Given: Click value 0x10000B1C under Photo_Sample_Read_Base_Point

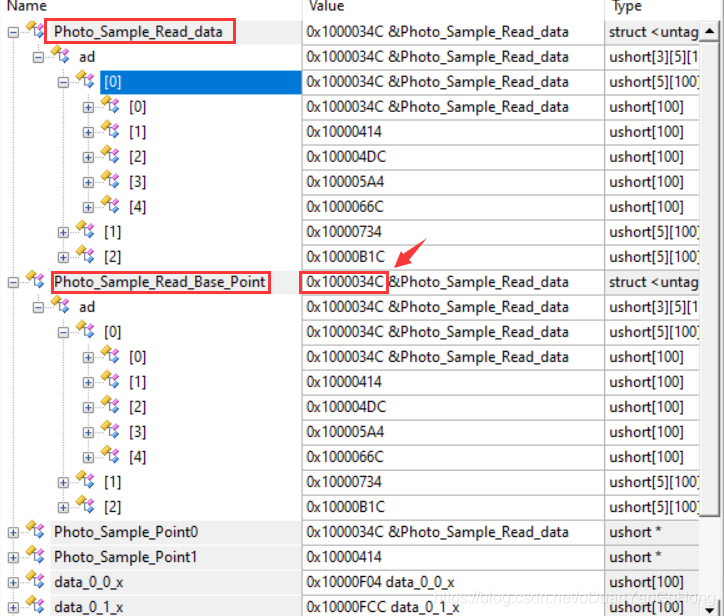Looking at the screenshot, I should click(x=345, y=507).
